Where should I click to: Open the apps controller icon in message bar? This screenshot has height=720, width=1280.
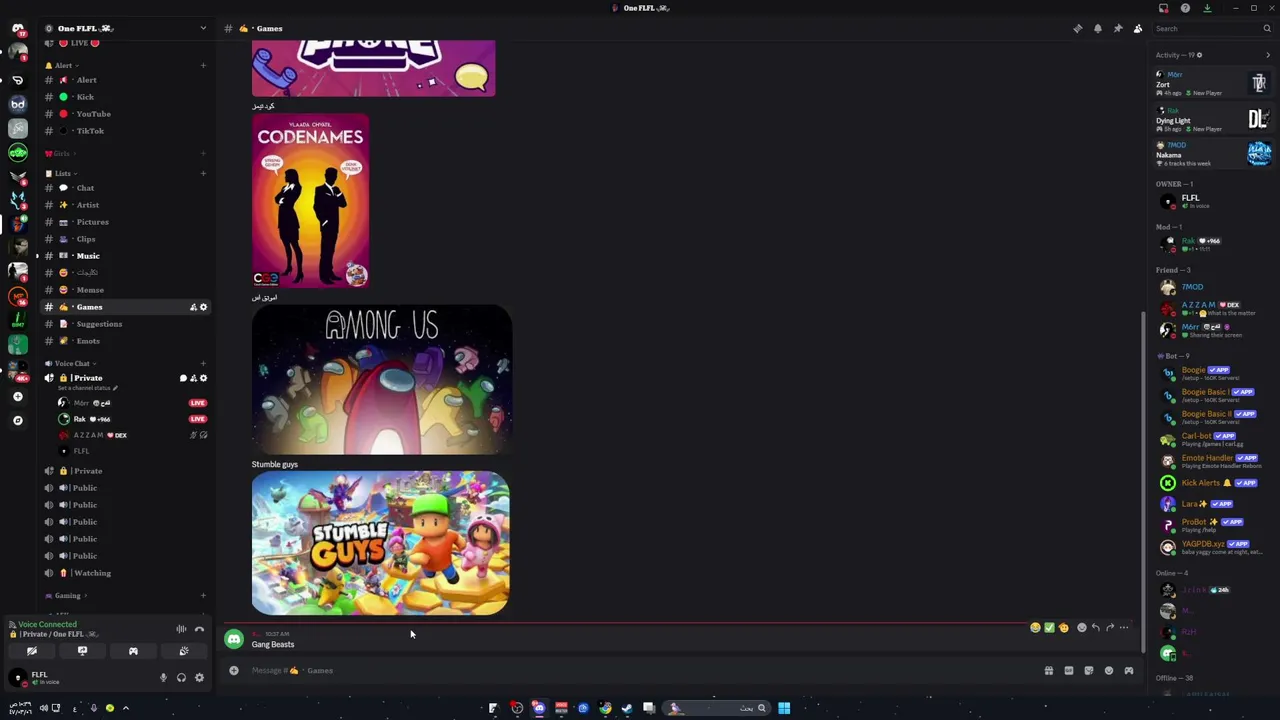1128,670
